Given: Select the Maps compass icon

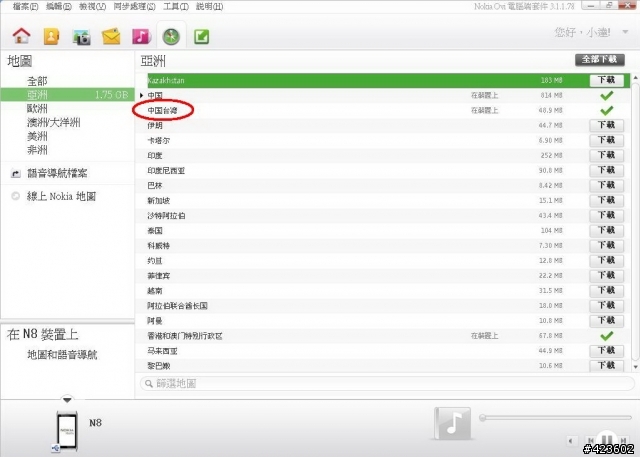Looking at the screenshot, I should [171, 37].
